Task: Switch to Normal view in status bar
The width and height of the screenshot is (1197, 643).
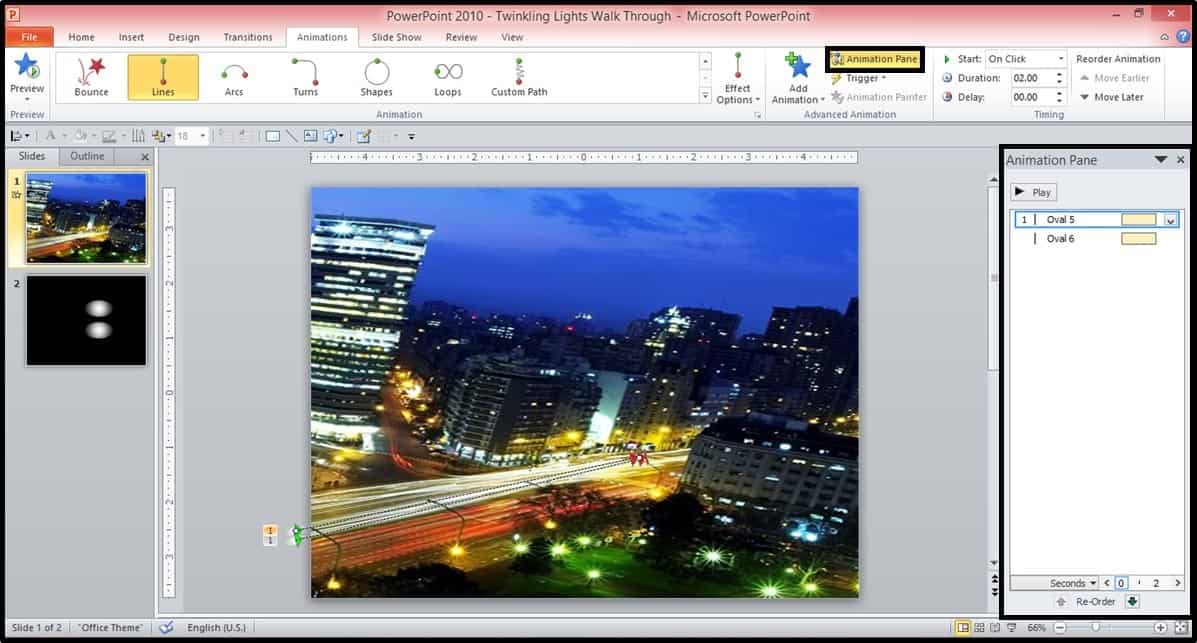Action: tap(963, 628)
